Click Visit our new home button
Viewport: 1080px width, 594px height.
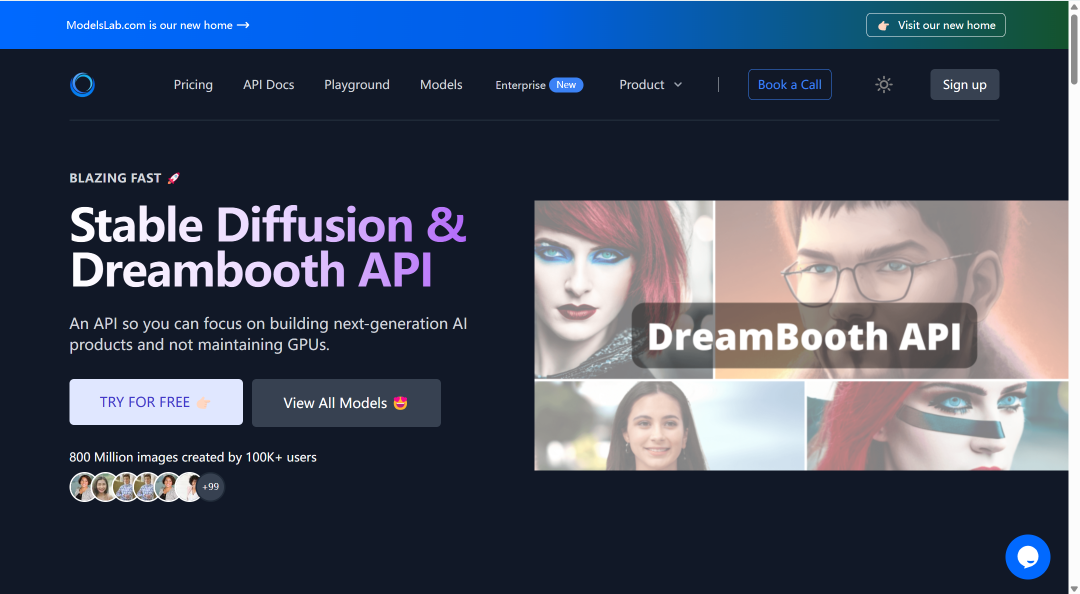(x=935, y=25)
